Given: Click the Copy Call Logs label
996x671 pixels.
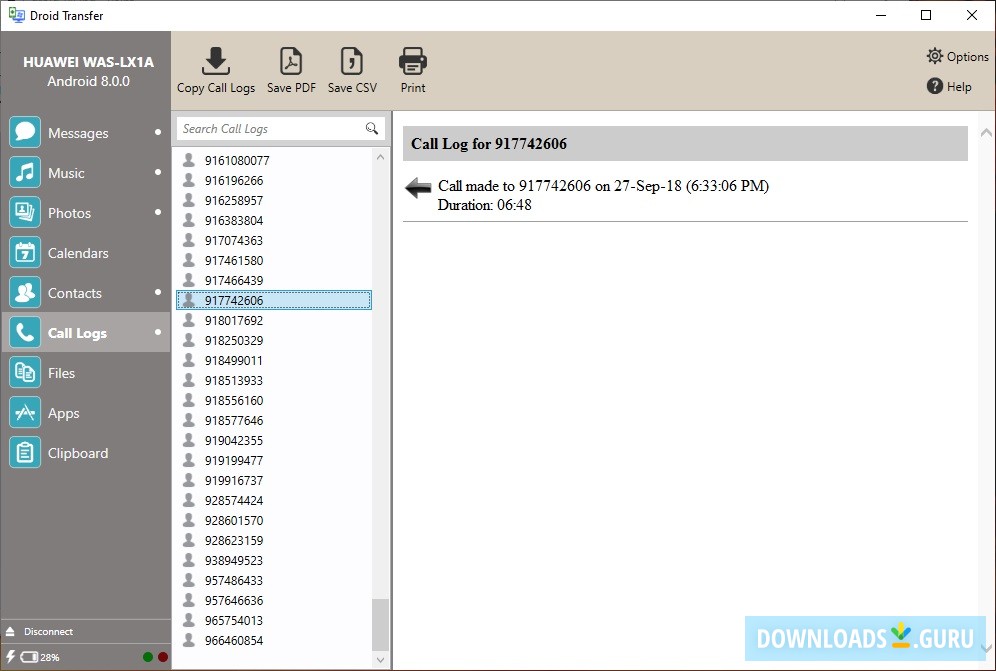Looking at the screenshot, I should (216, 88).
